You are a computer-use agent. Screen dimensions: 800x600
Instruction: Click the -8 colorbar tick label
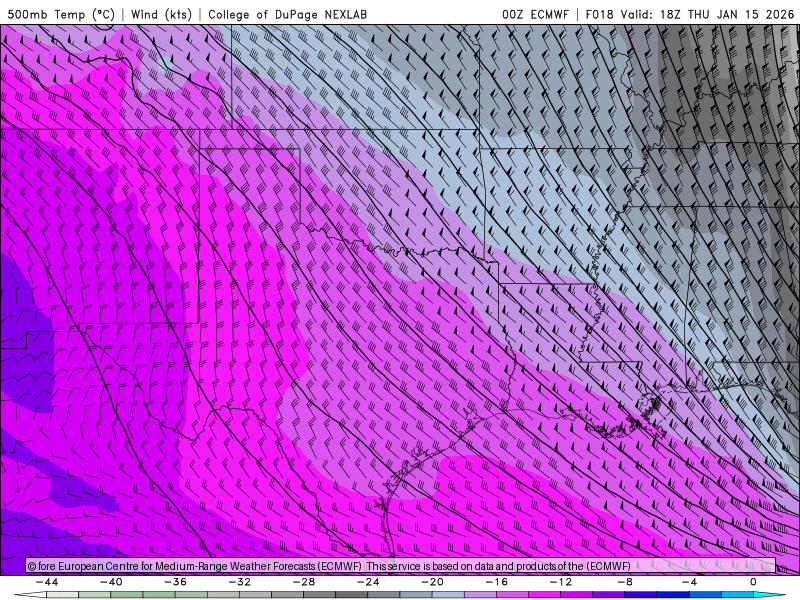625,582
